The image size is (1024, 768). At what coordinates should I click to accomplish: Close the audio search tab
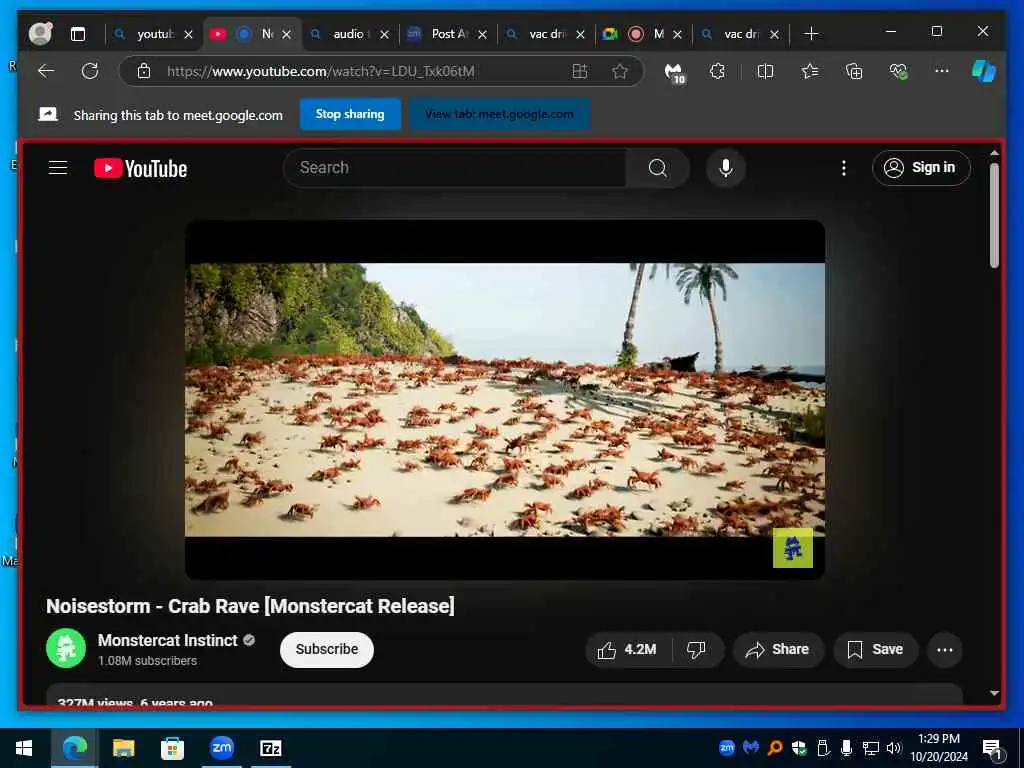[x=385, y=35]
